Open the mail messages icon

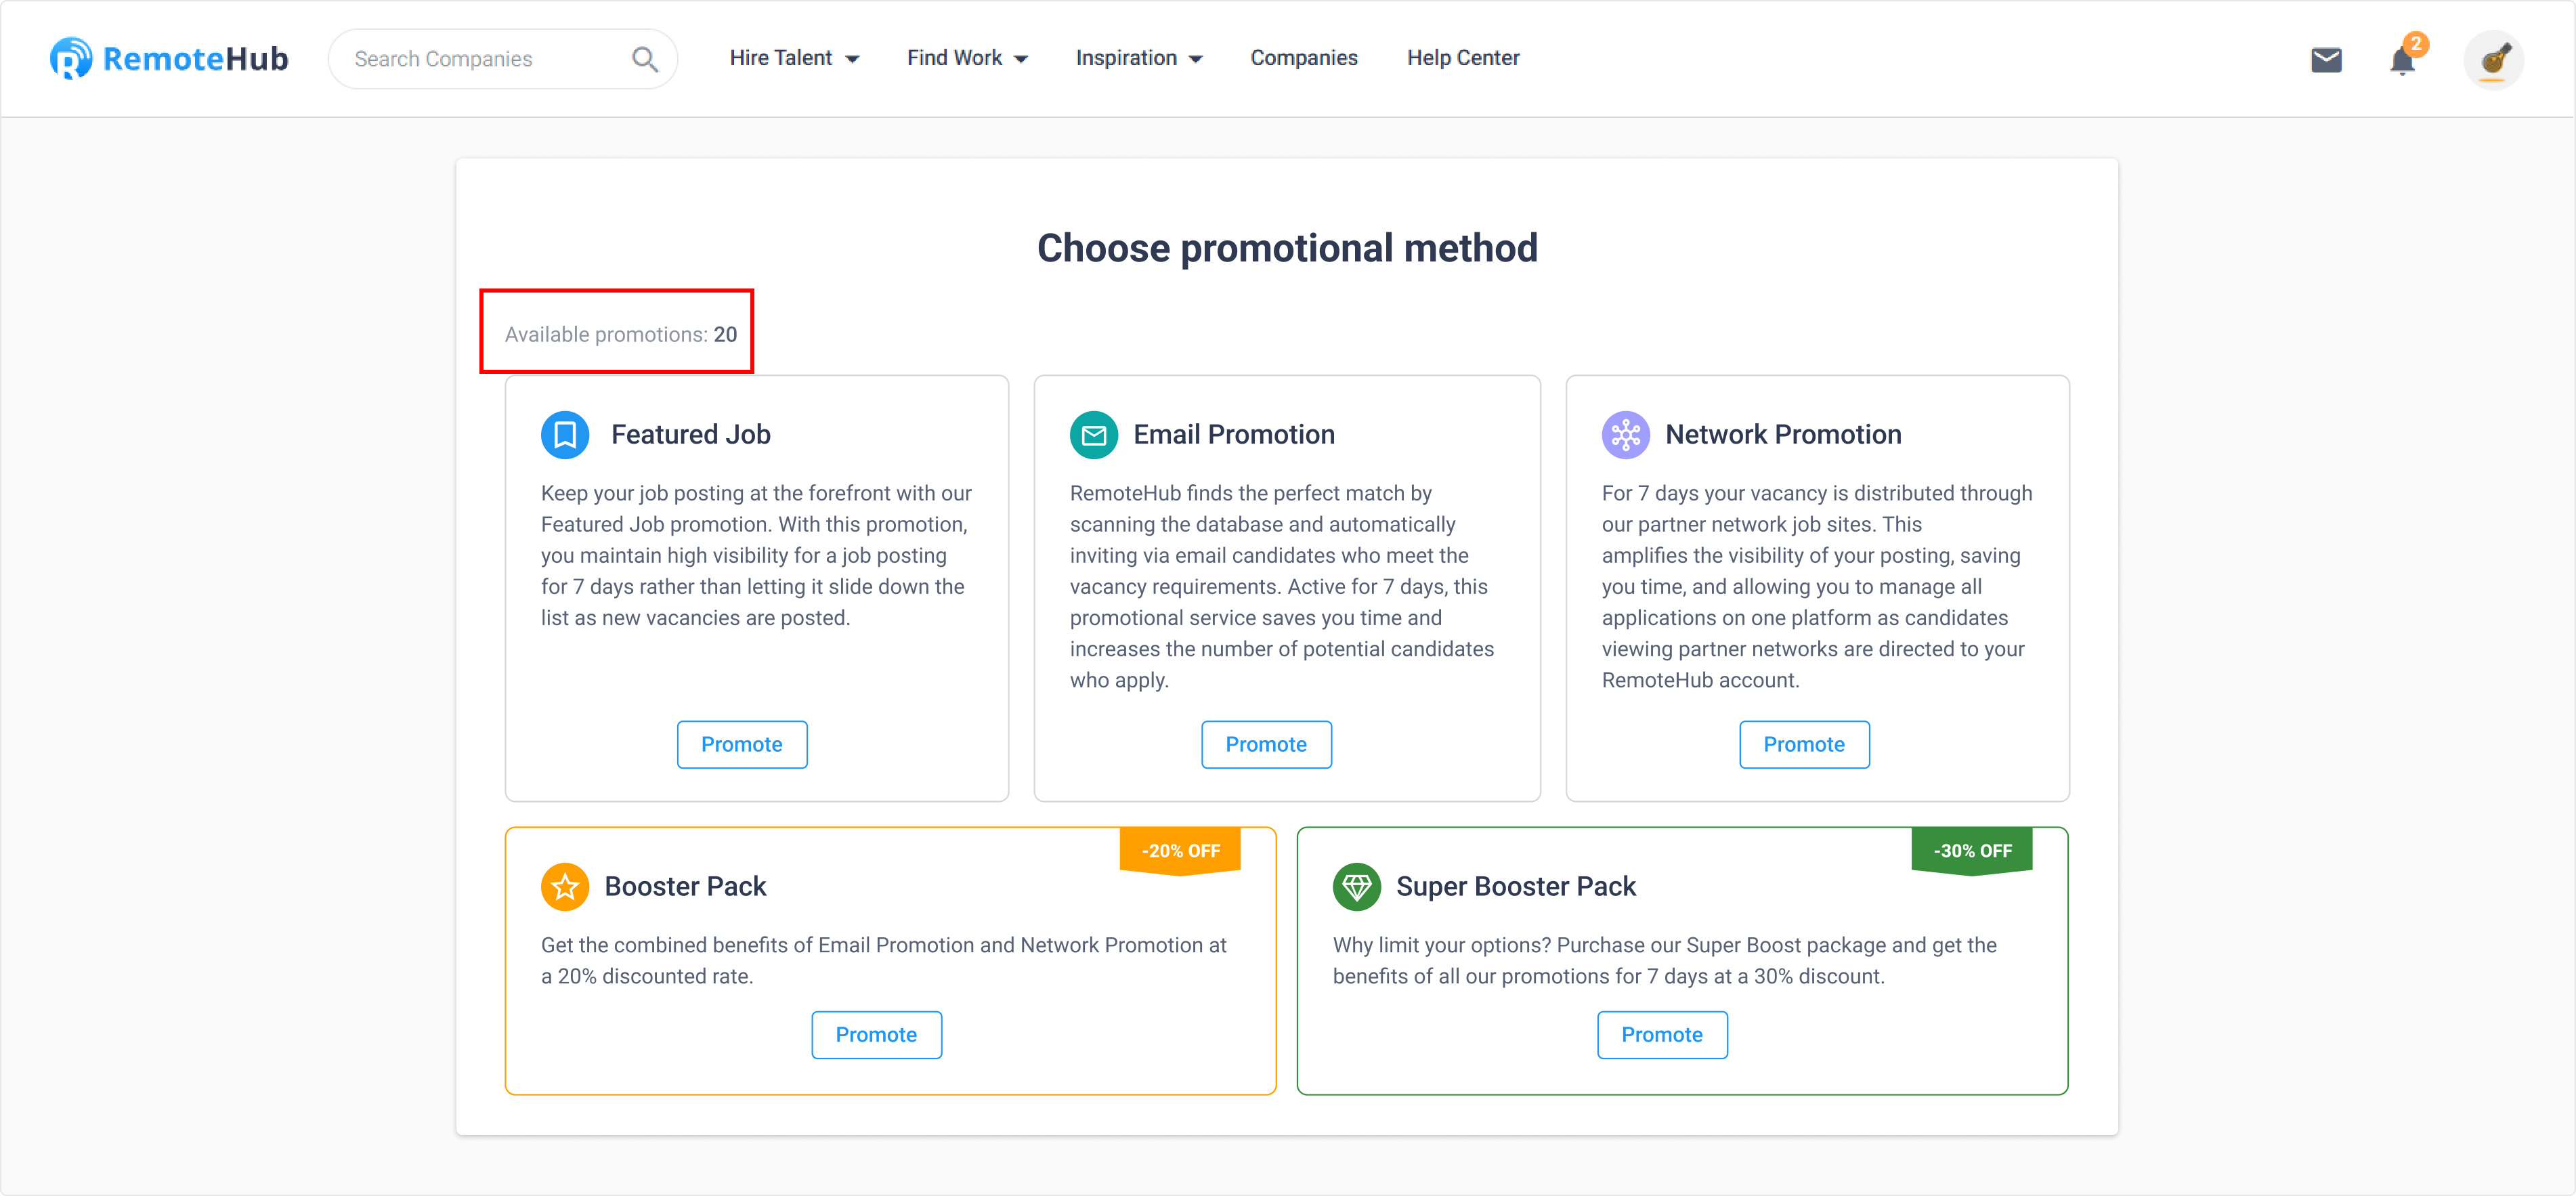(2326, 60)
